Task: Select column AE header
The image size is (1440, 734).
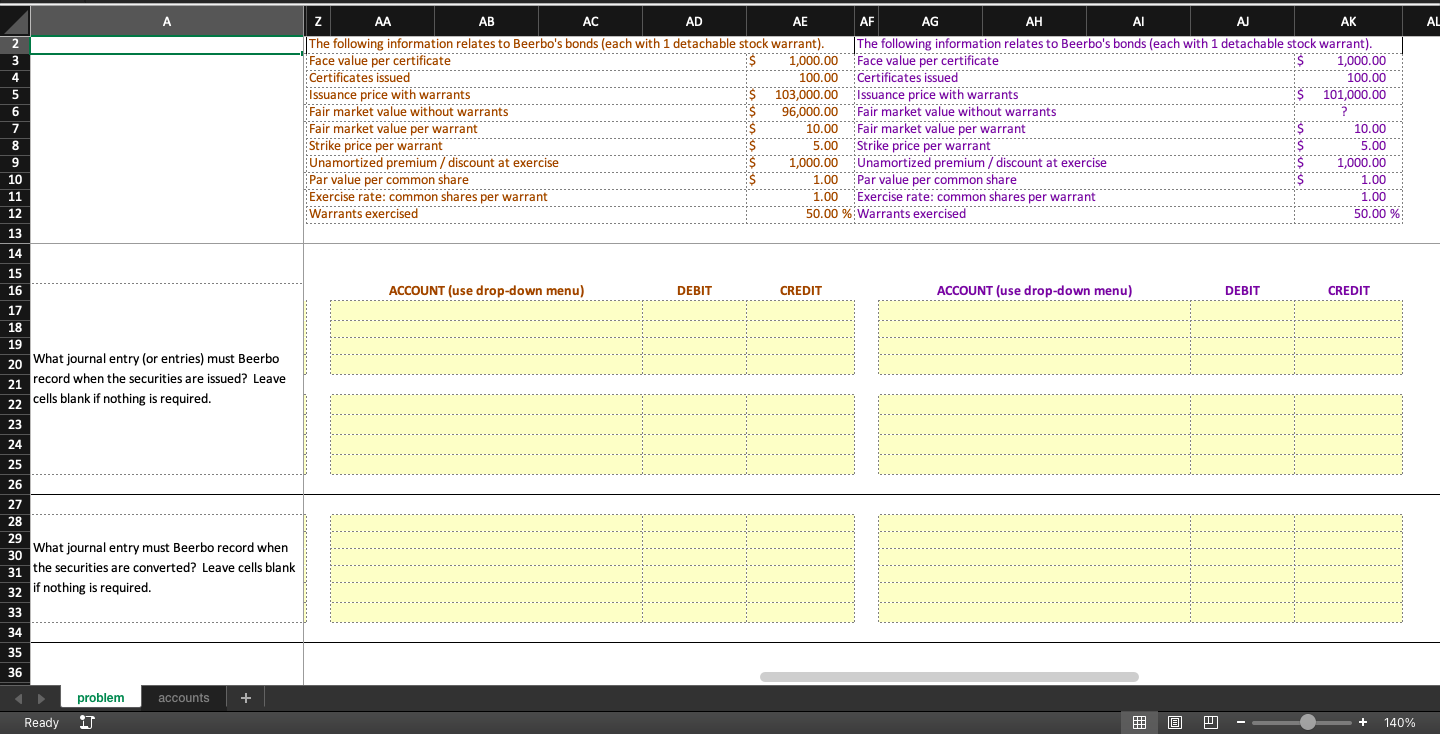Action: pos(800,21)
